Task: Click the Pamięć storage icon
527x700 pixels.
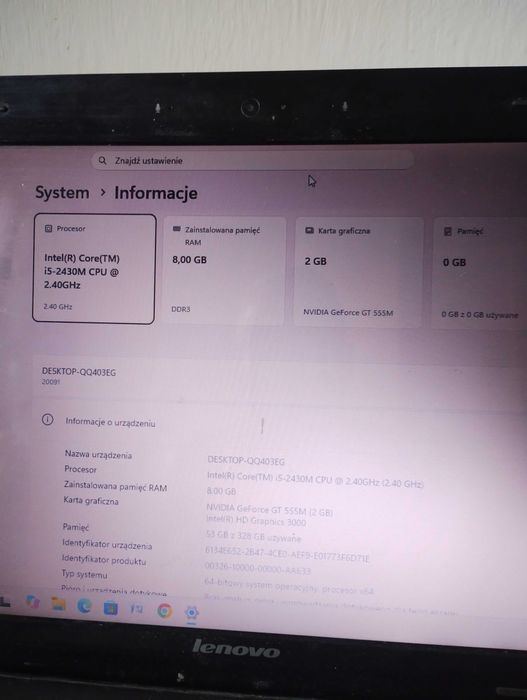Action: coord(448,231)
